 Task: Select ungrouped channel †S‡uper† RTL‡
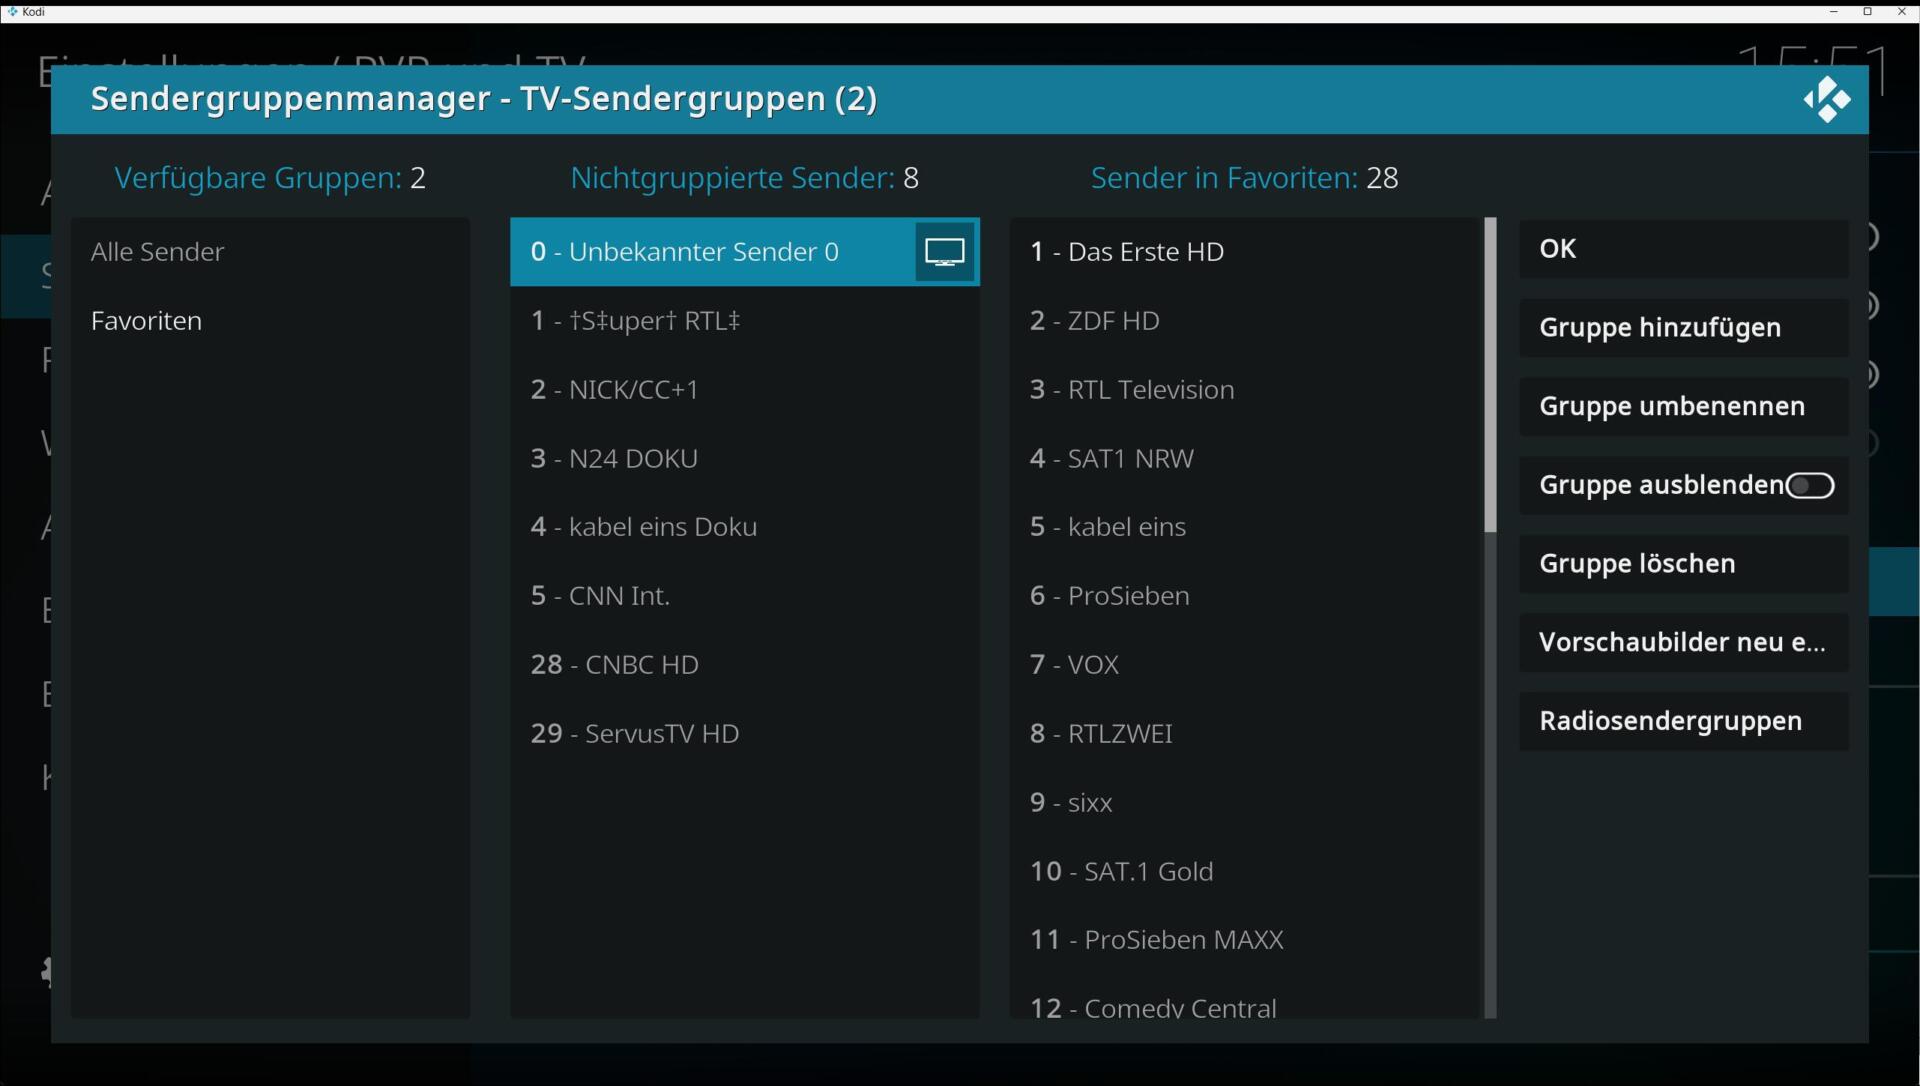tap(745, 321)
